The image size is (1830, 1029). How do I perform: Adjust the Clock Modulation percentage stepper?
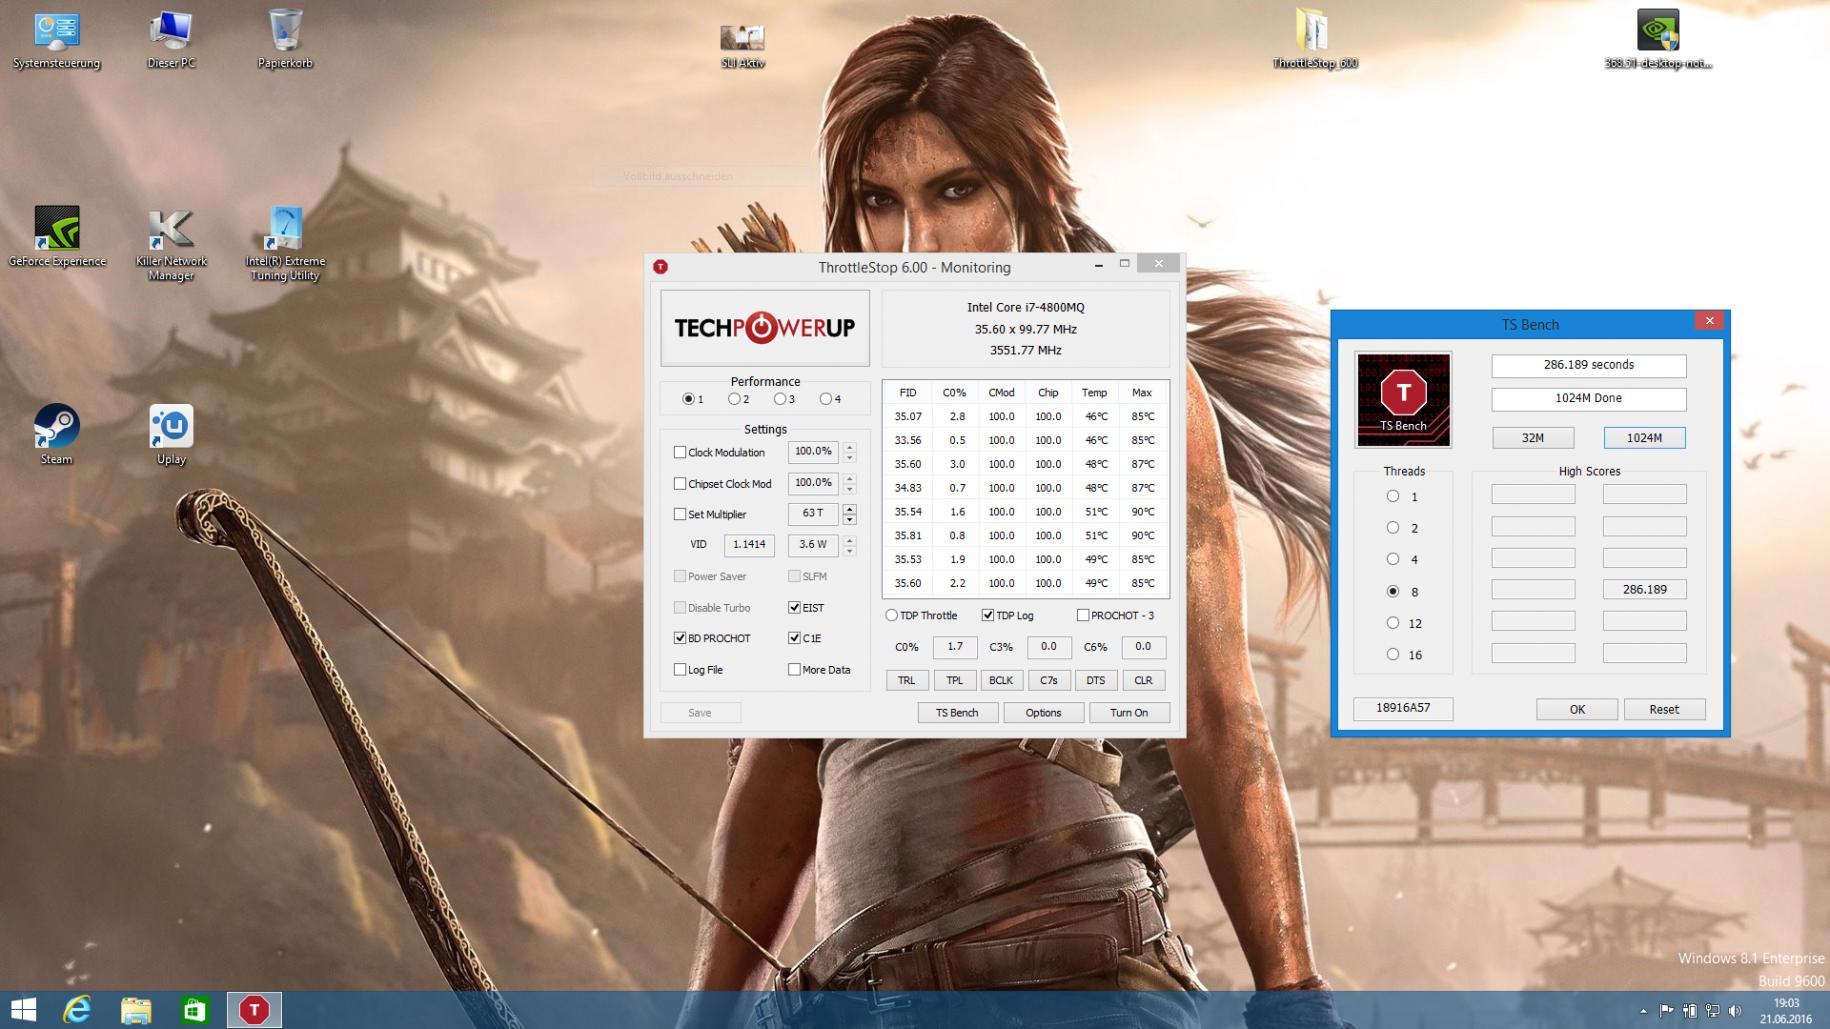(x=849, y=453)
